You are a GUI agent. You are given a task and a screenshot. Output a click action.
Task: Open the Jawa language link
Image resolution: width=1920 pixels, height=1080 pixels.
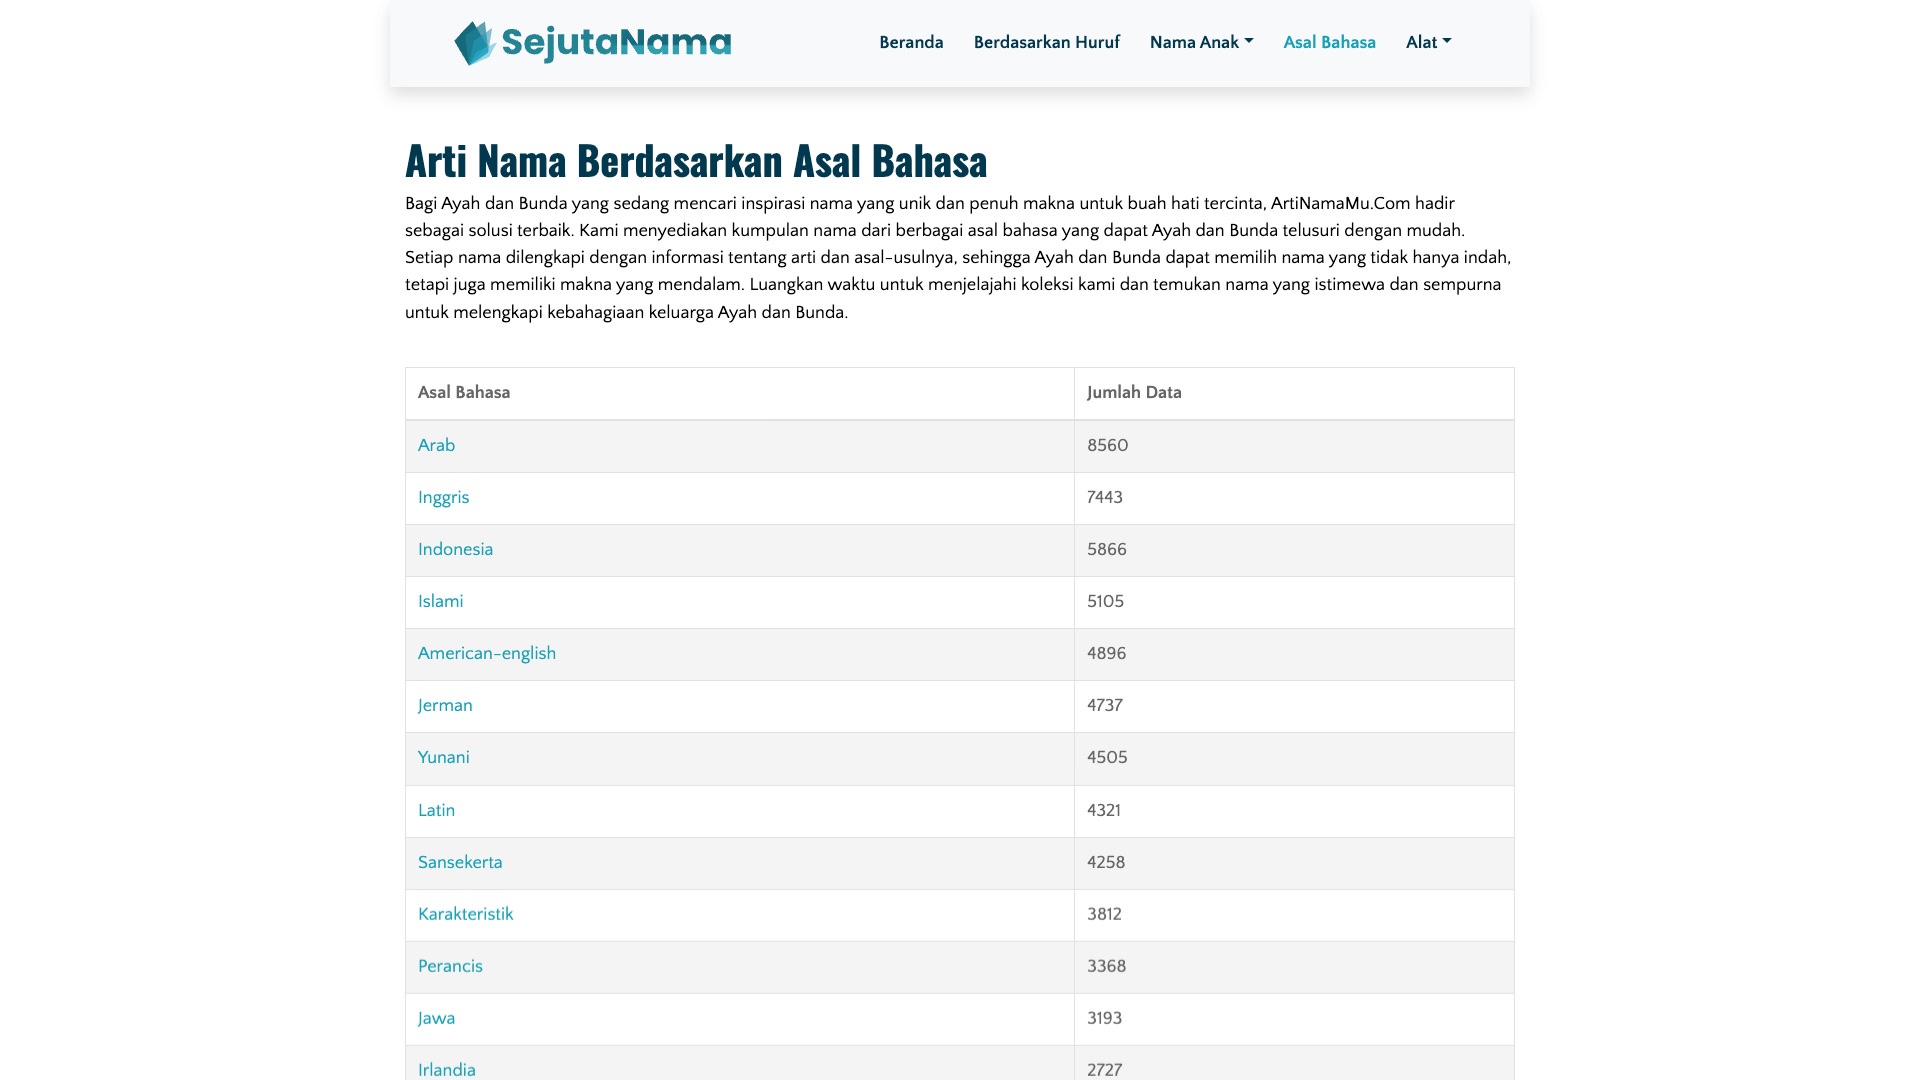(x=436, y=1018)
